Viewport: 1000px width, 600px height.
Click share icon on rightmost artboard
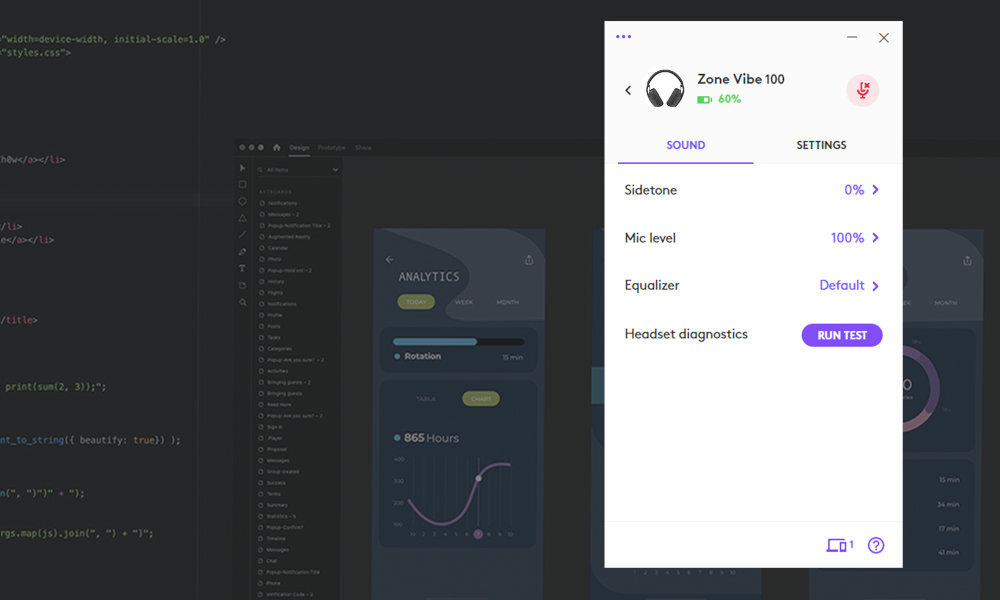[x=967, y=260]
